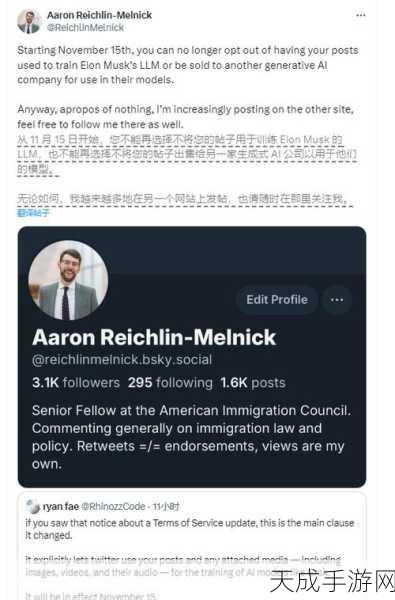
Task: Click the @reichlinmelnick.bsky.social handle
Action: 122,360
